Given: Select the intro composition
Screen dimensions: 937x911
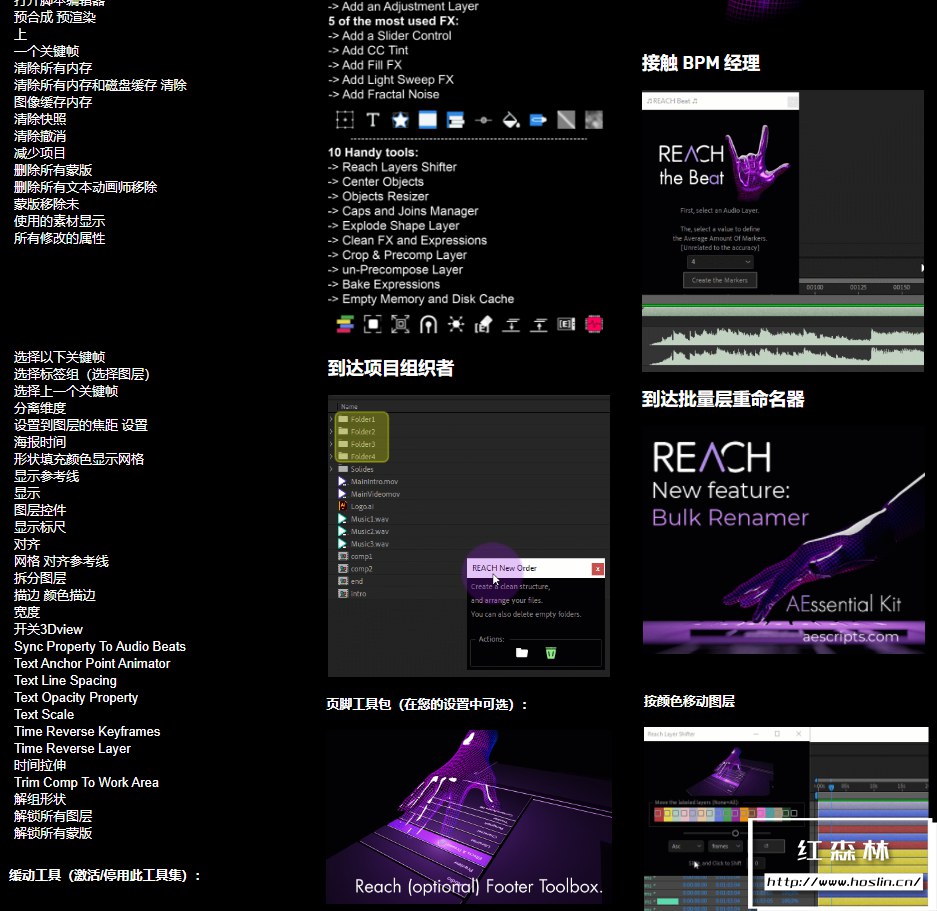Looking at the screenshot, I should tap(358, 594).
